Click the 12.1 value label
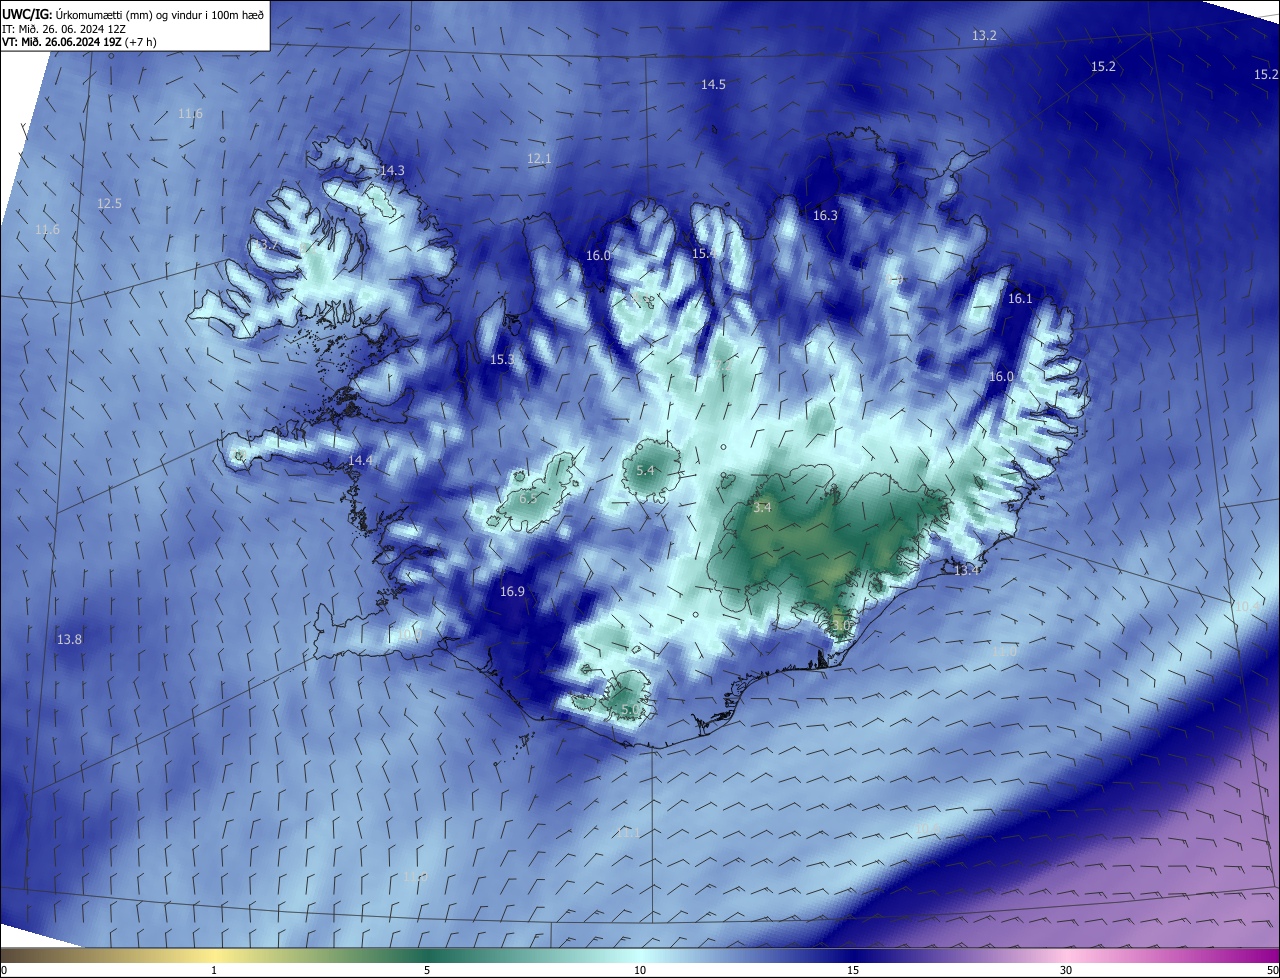The image size is (1280, 978). pyautogui.click(x=539, y=159)
